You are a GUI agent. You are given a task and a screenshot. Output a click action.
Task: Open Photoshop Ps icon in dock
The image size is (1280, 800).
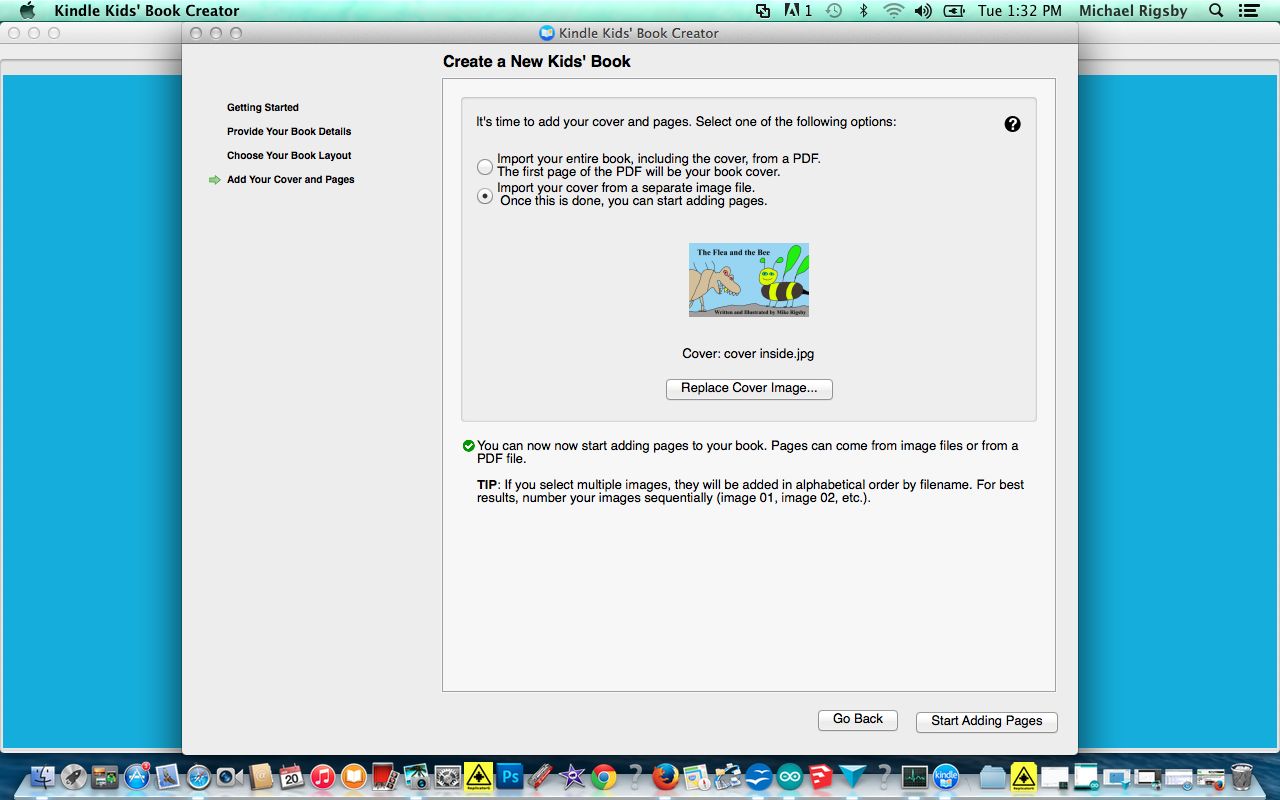[509, 776]
